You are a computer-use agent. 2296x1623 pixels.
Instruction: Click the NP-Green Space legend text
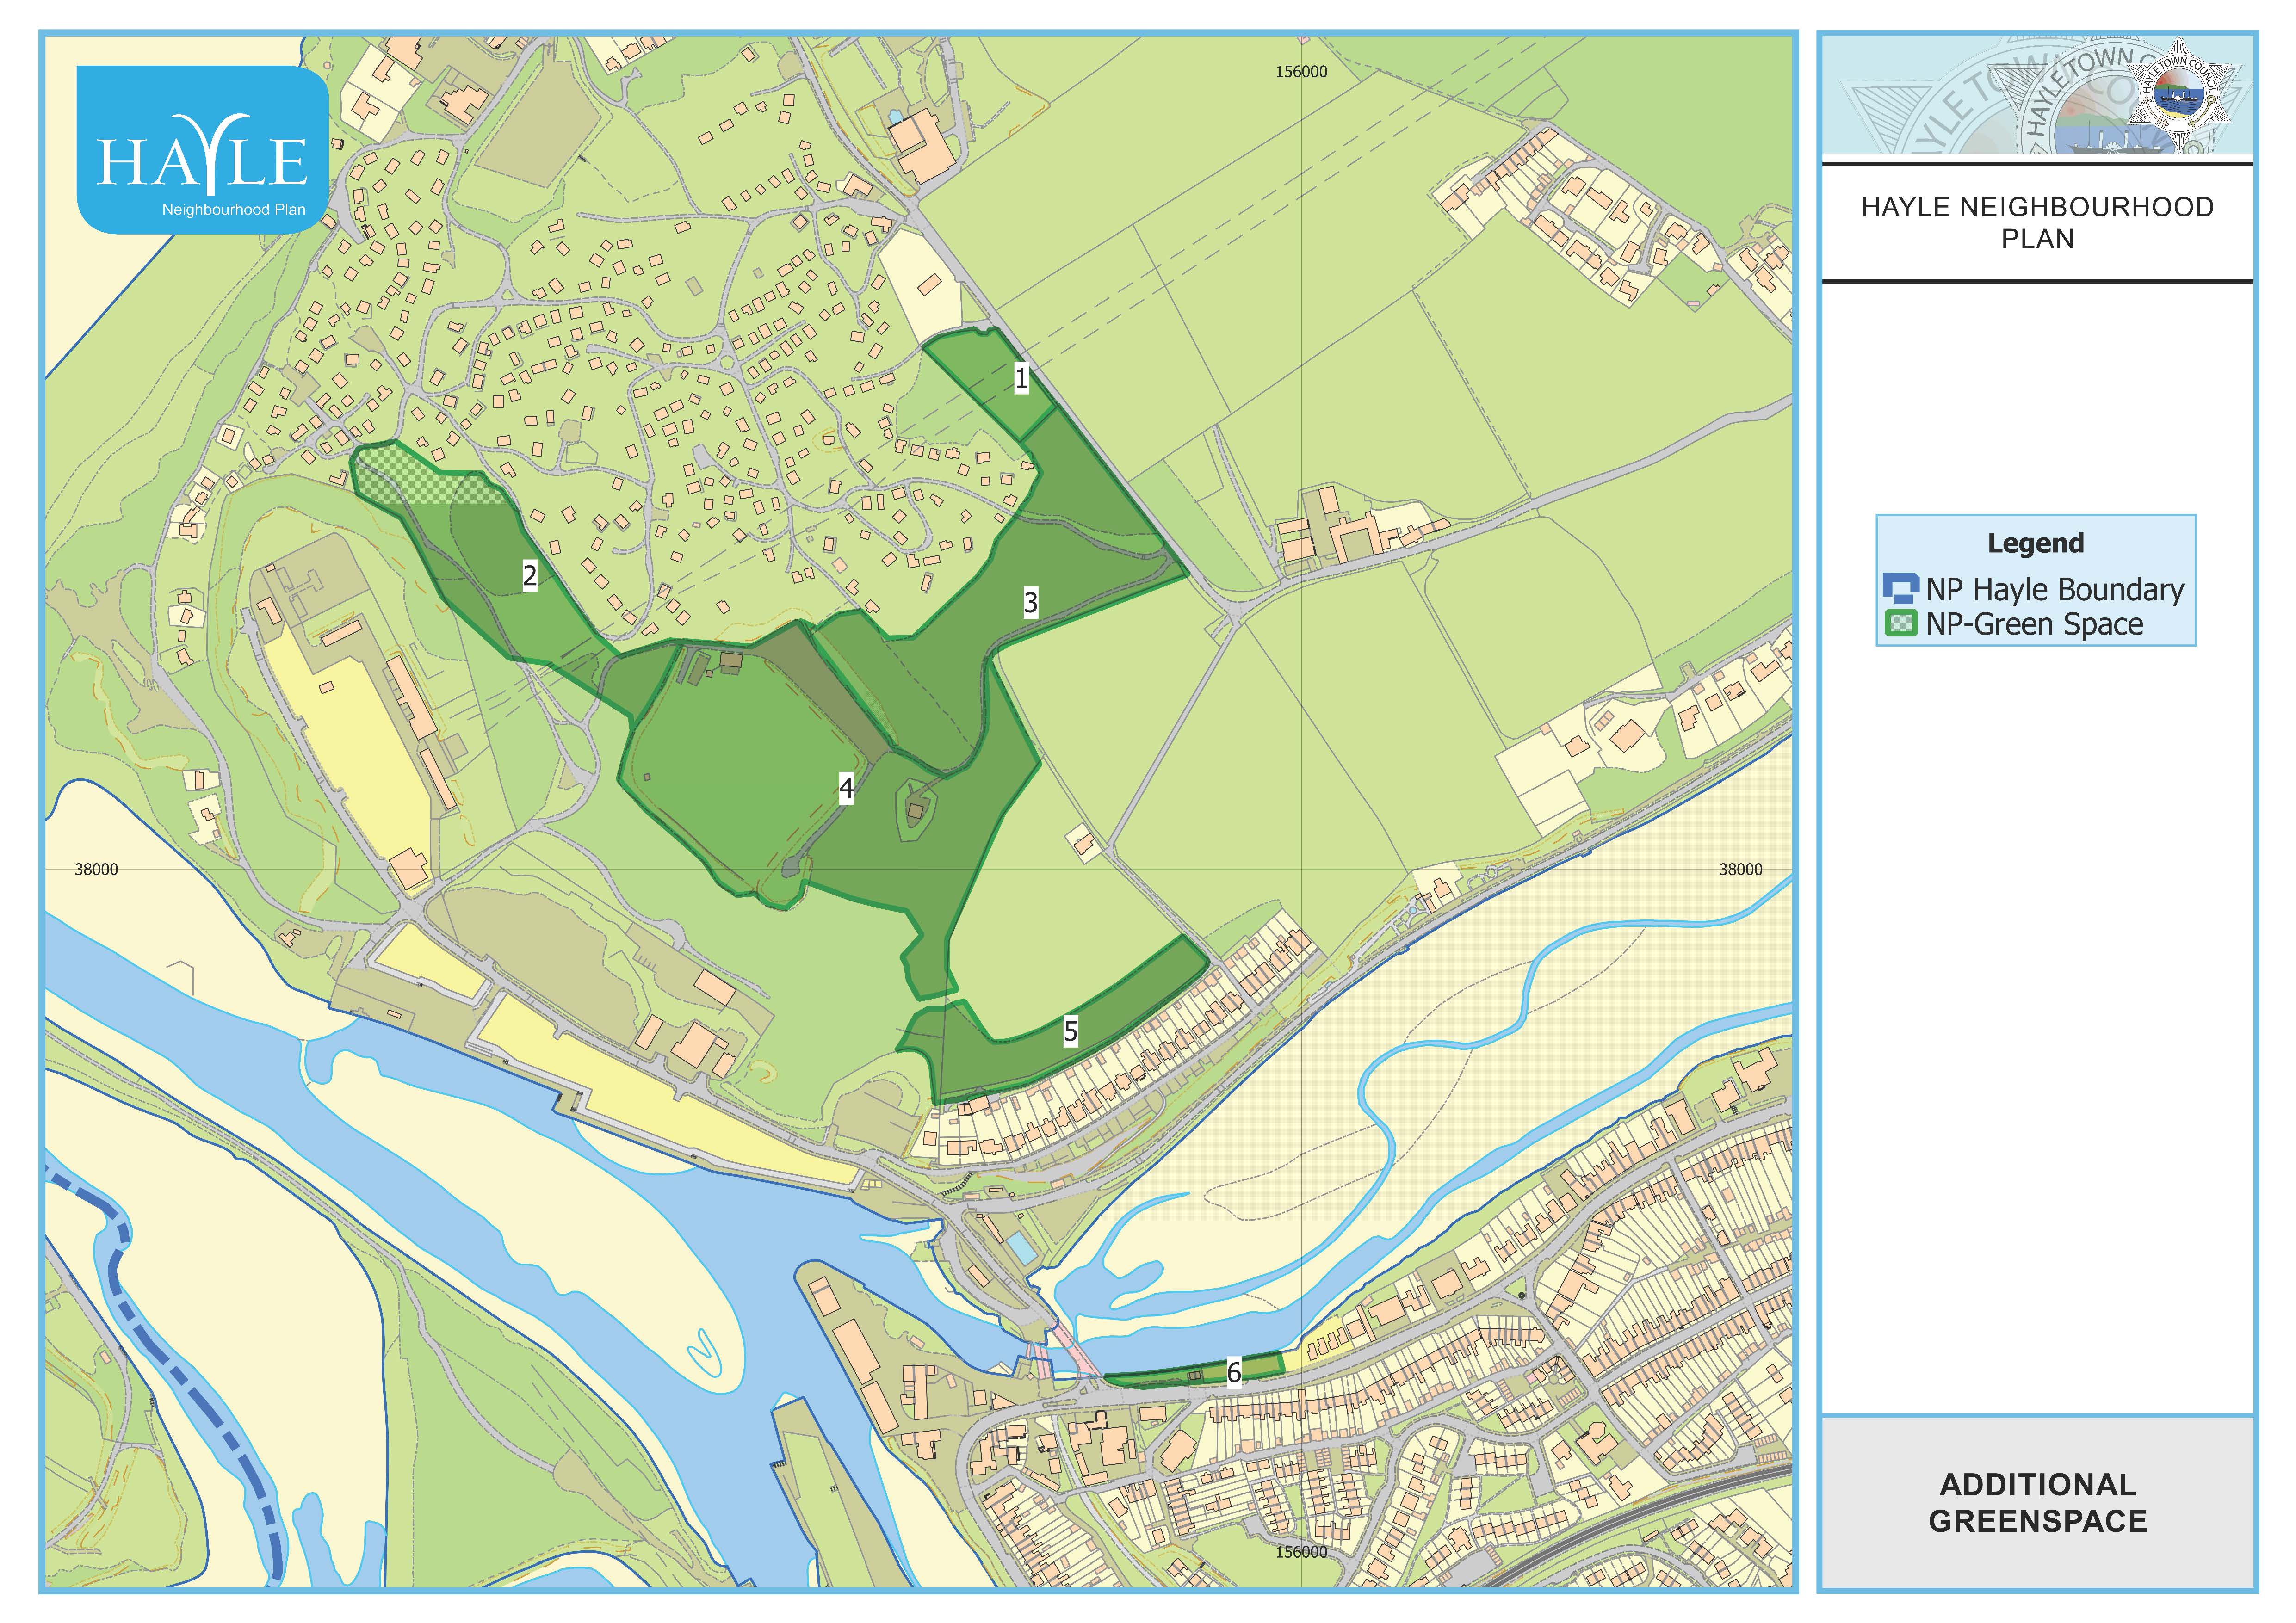click(2034, 625)
